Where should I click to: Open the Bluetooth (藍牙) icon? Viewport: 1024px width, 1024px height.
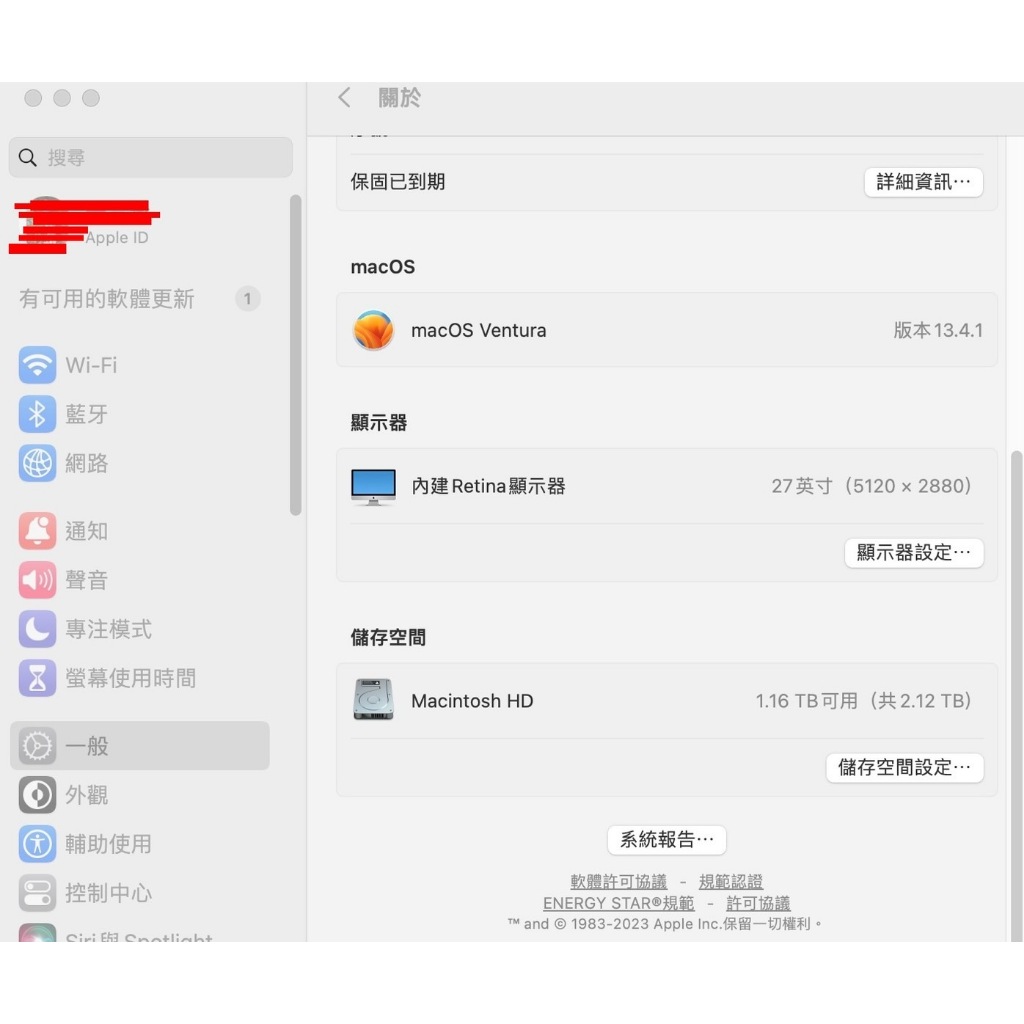pos(37,413)
